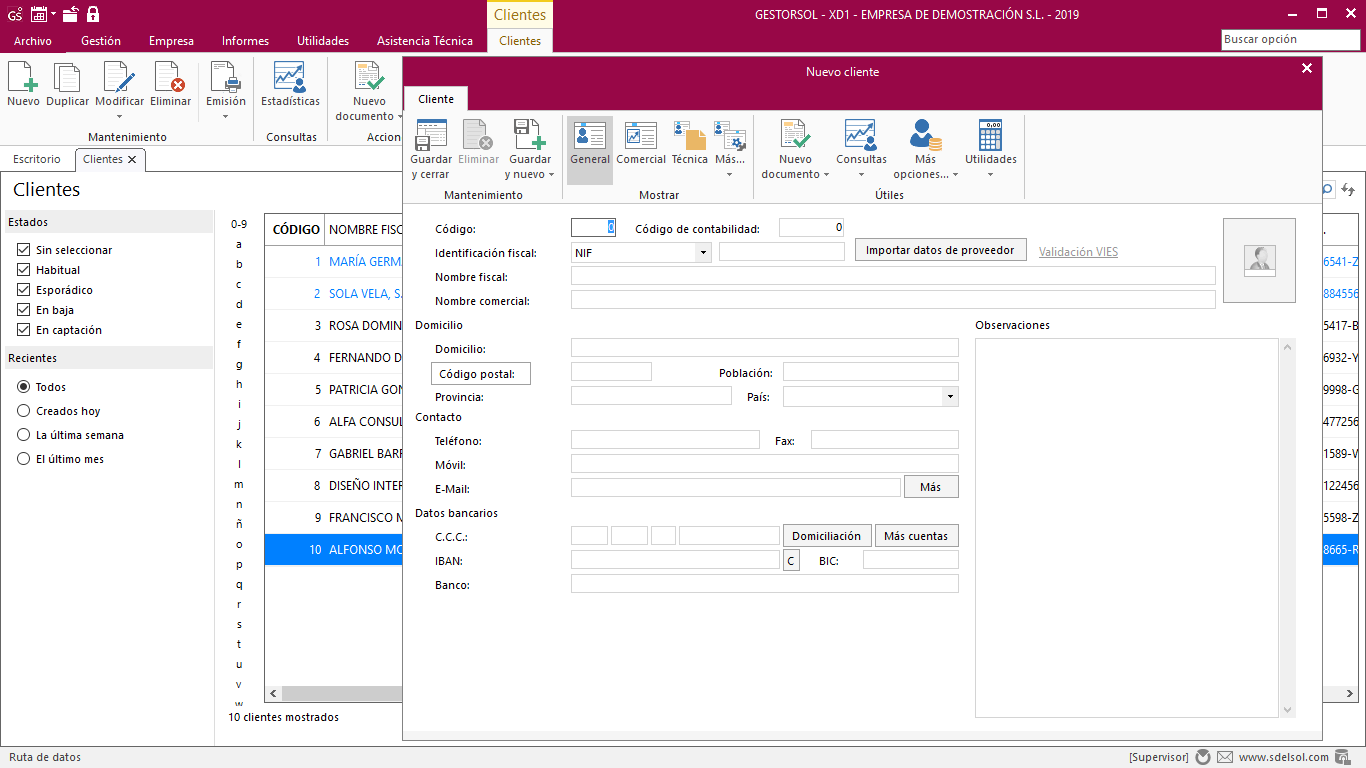Click the Duplicar icon in ribbon
This screenshot has height=768, width=1366.
67,77
